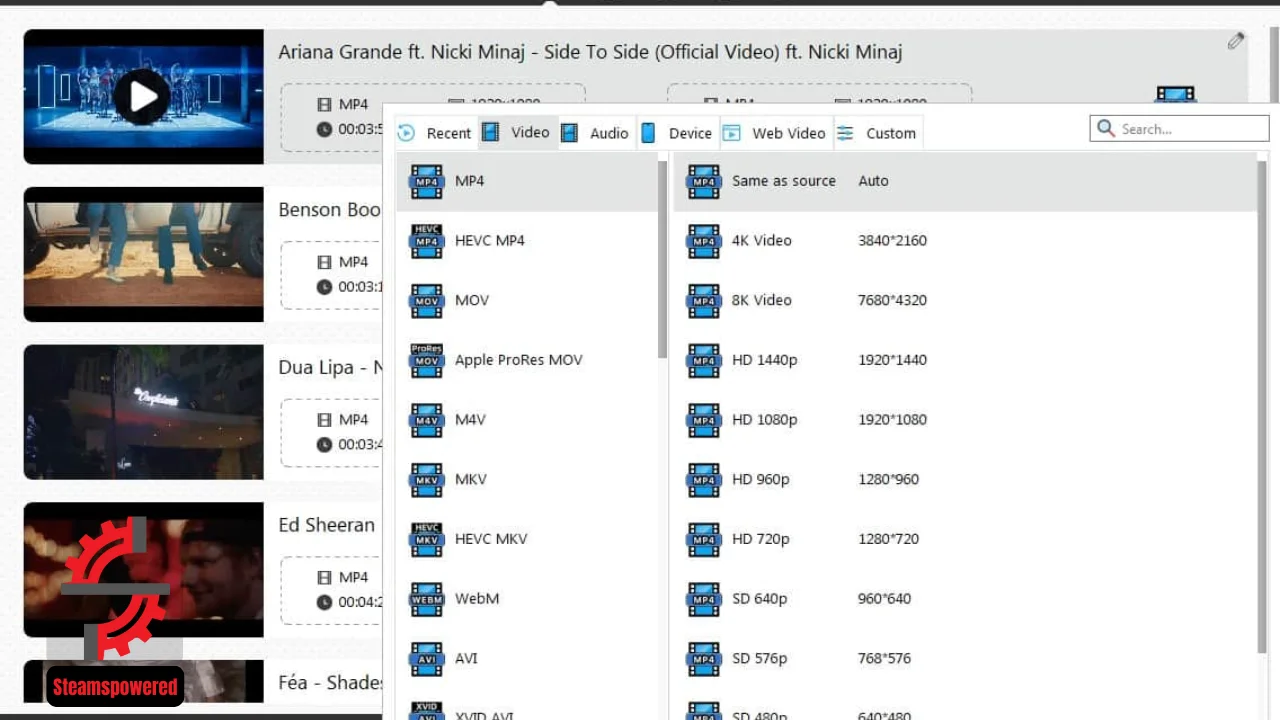Click the search magnifier icon
The width and height of the screenshot is (1280, 720).
click(x=1105, y=128)
